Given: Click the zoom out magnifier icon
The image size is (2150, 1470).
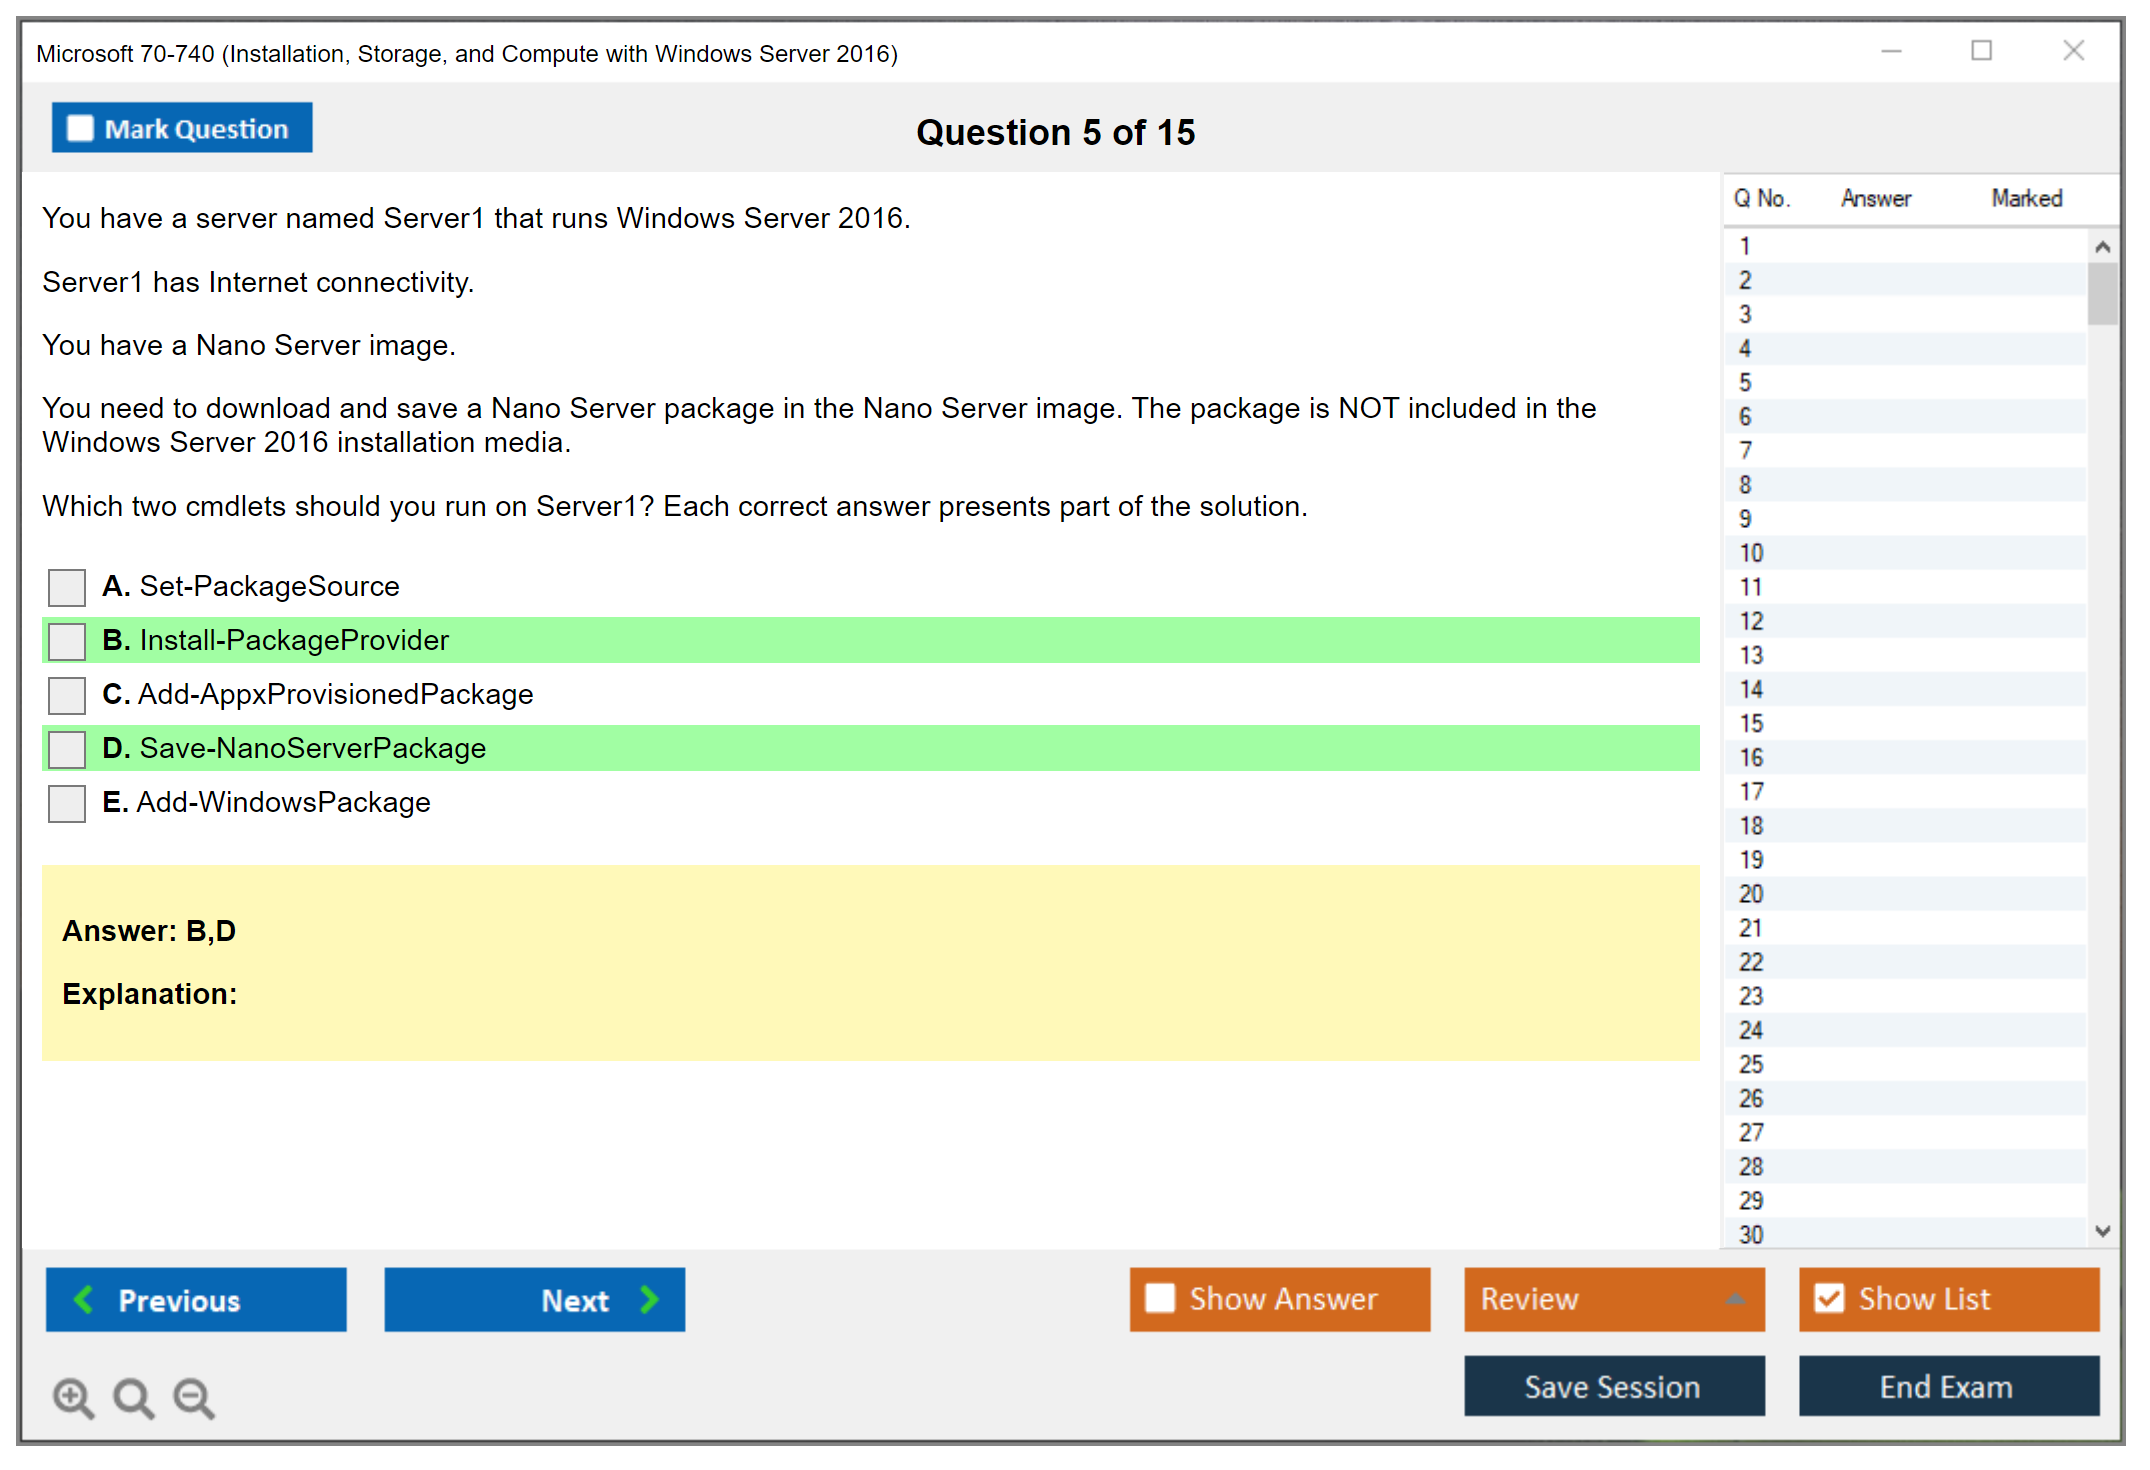Looking at the screenshot, I should (193, 1397).
